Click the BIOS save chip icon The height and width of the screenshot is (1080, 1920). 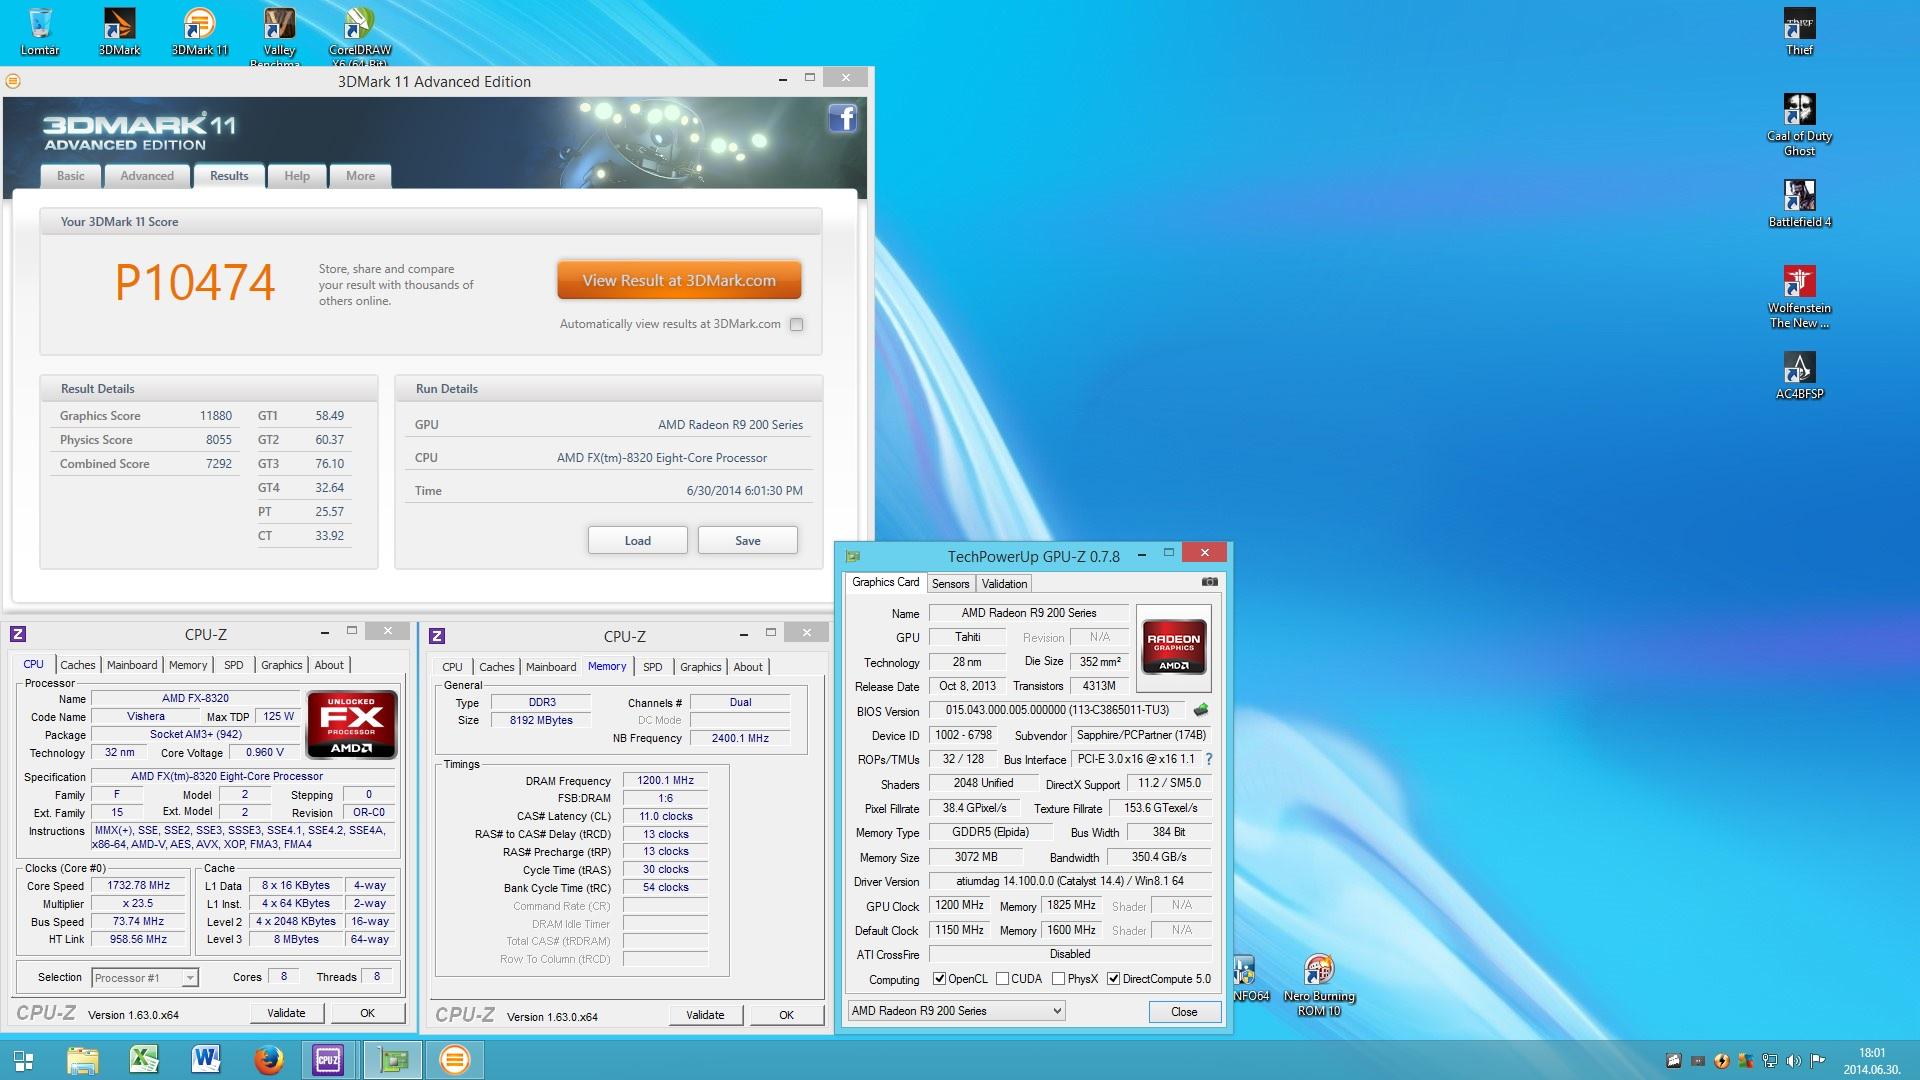tap(1201, 710)
